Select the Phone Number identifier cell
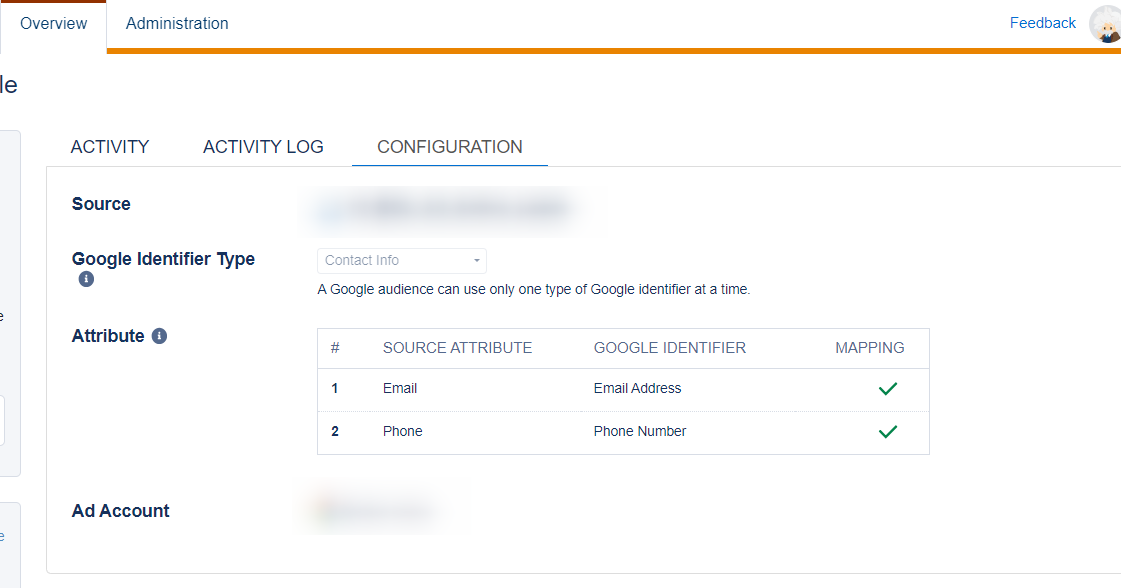The height and width of the screenshot is (588, 1121). tap(640, 431)
